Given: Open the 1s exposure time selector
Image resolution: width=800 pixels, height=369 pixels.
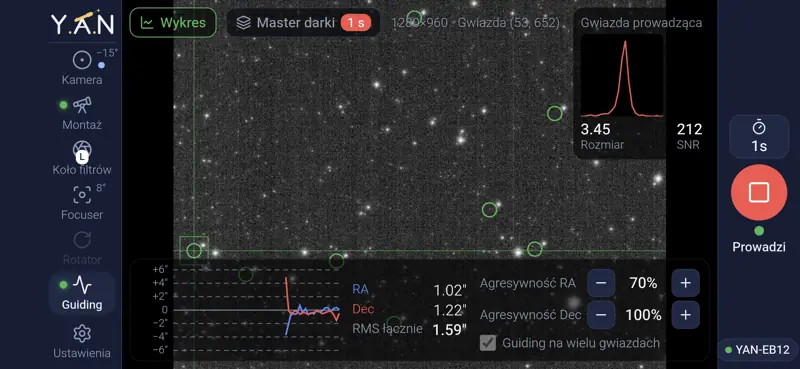Looking at the screenshot, I should 759,137.
